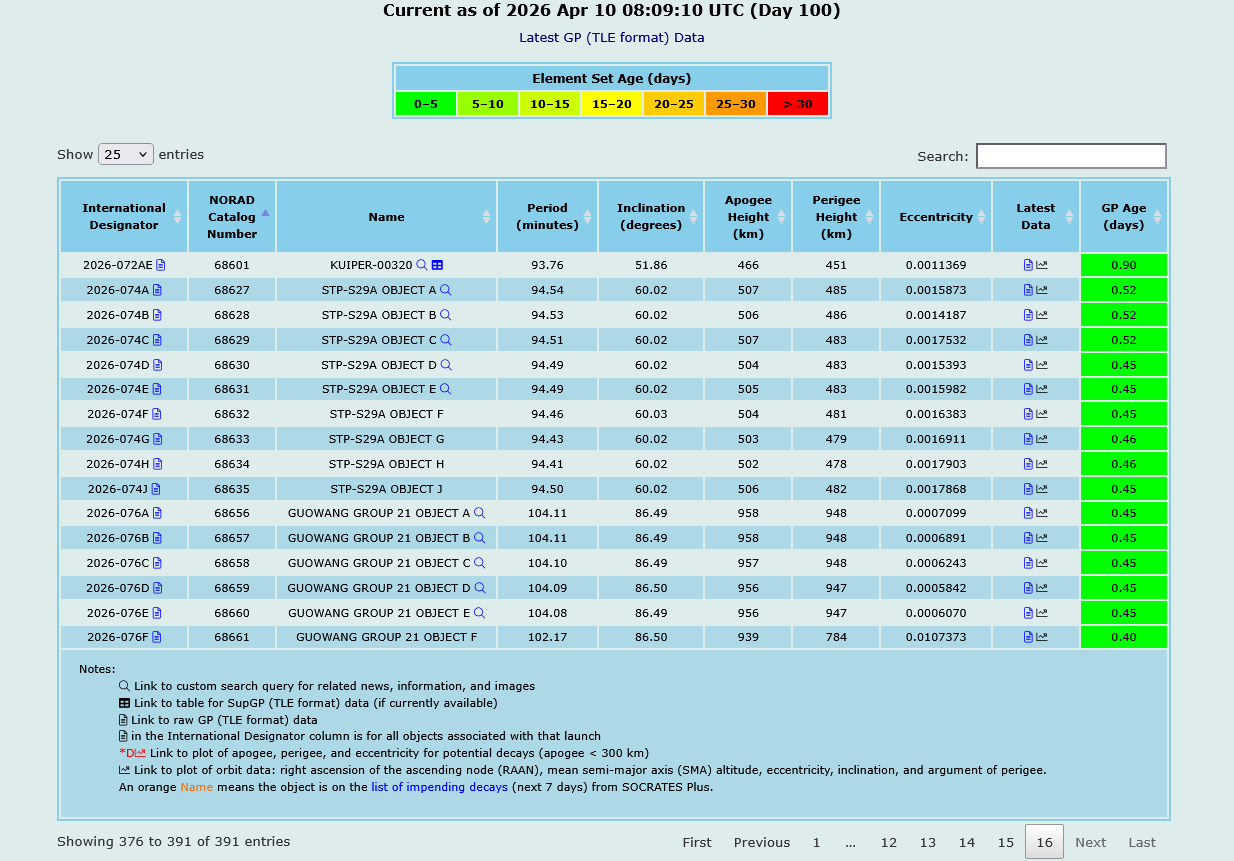Image resolution: width=1234 pixels, height=861 pixels.
Task: Open orbit plot icon for STP-S29A OBJECT J
Action: (x=1042, y=489)
